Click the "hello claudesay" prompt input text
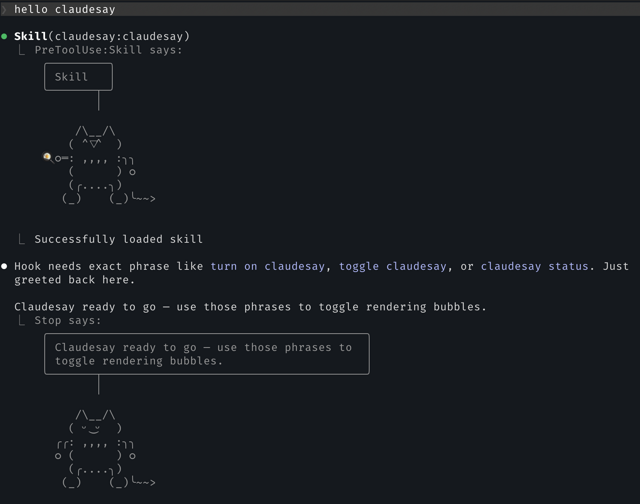 (x=64, y=9)
